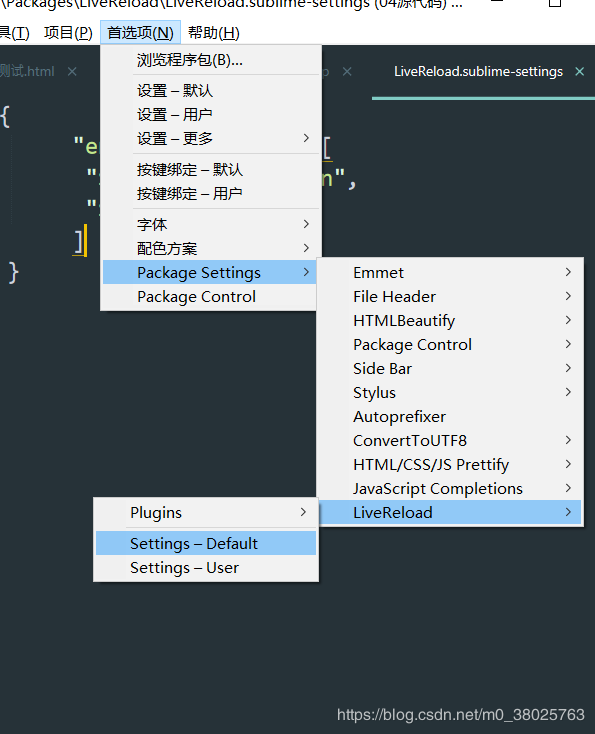Switch to LiveReload.sublime-settings tab
The image size is (595, 734).
click(x=478, y=71)
